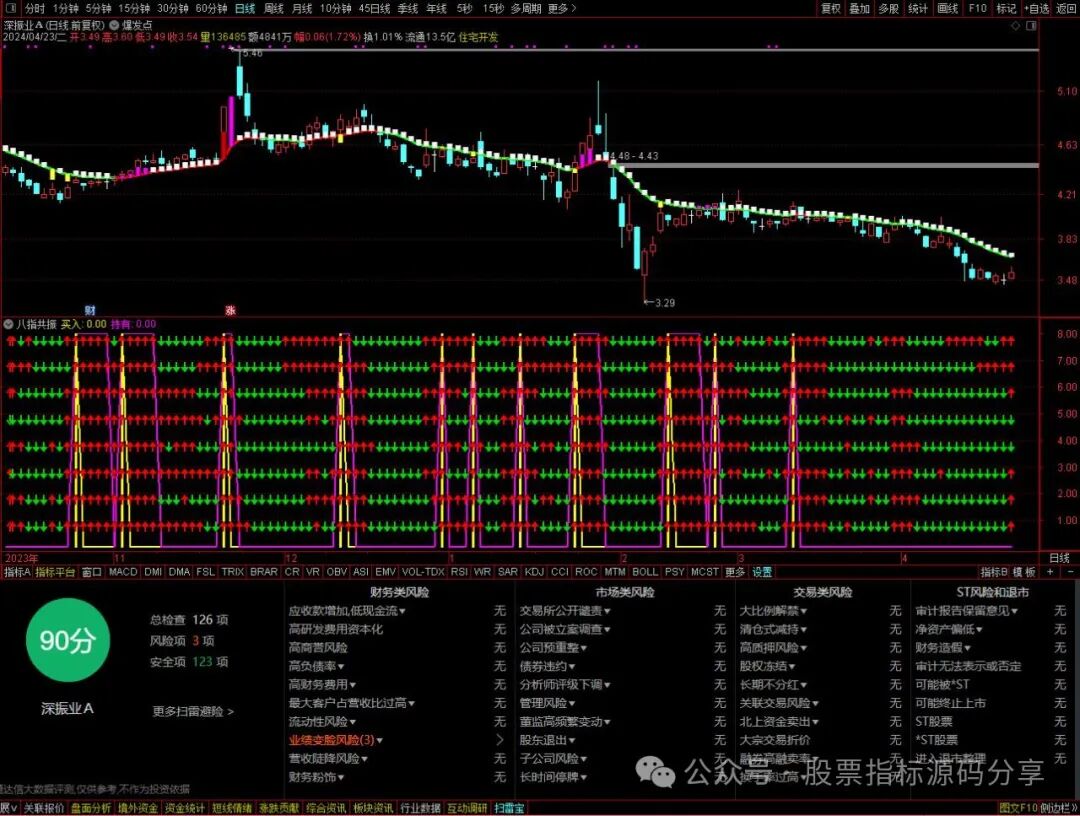Viewport: 1080px width, 816px height.
Task: Click the 指标B button
Action: click(x=994, y=572)
